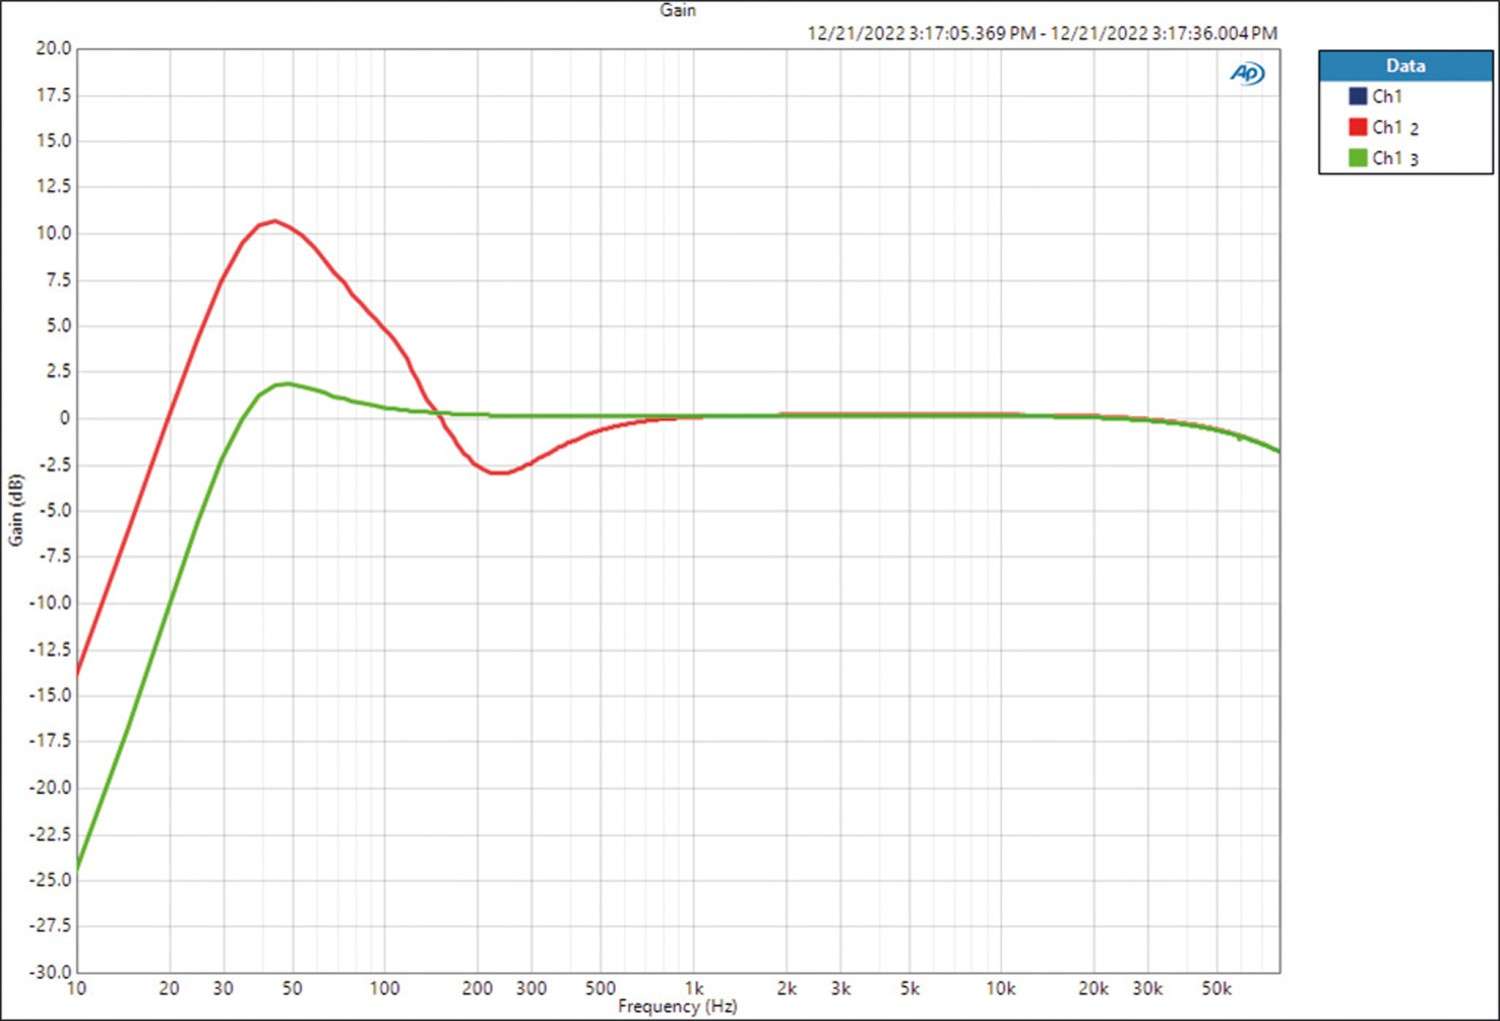Click the 20k frequency tick label
This screenshot has width=1500, height=1021.
pyautogui.click(x=1093, y=988)
